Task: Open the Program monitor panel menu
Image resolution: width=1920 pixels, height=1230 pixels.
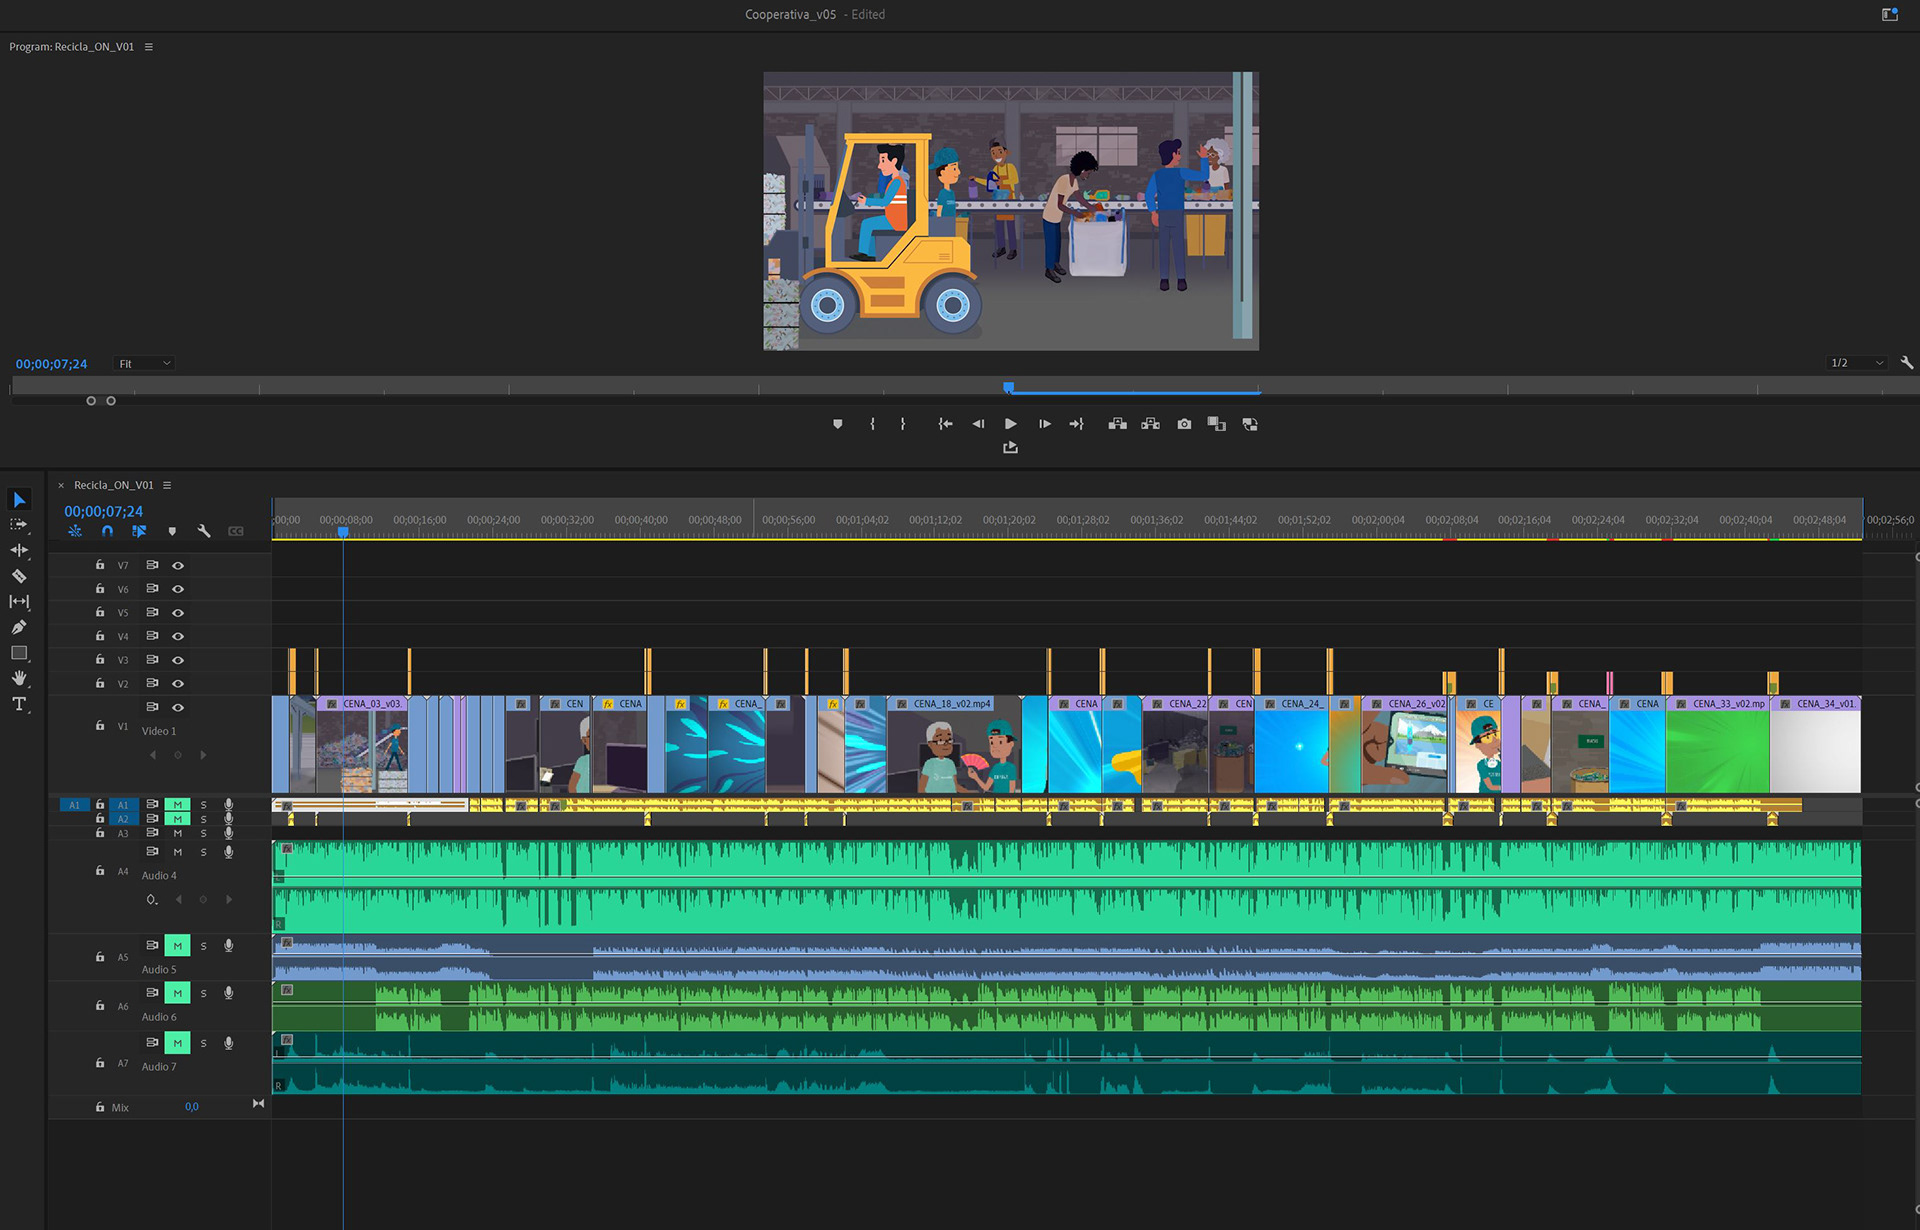Action: (x=149, y=47)
